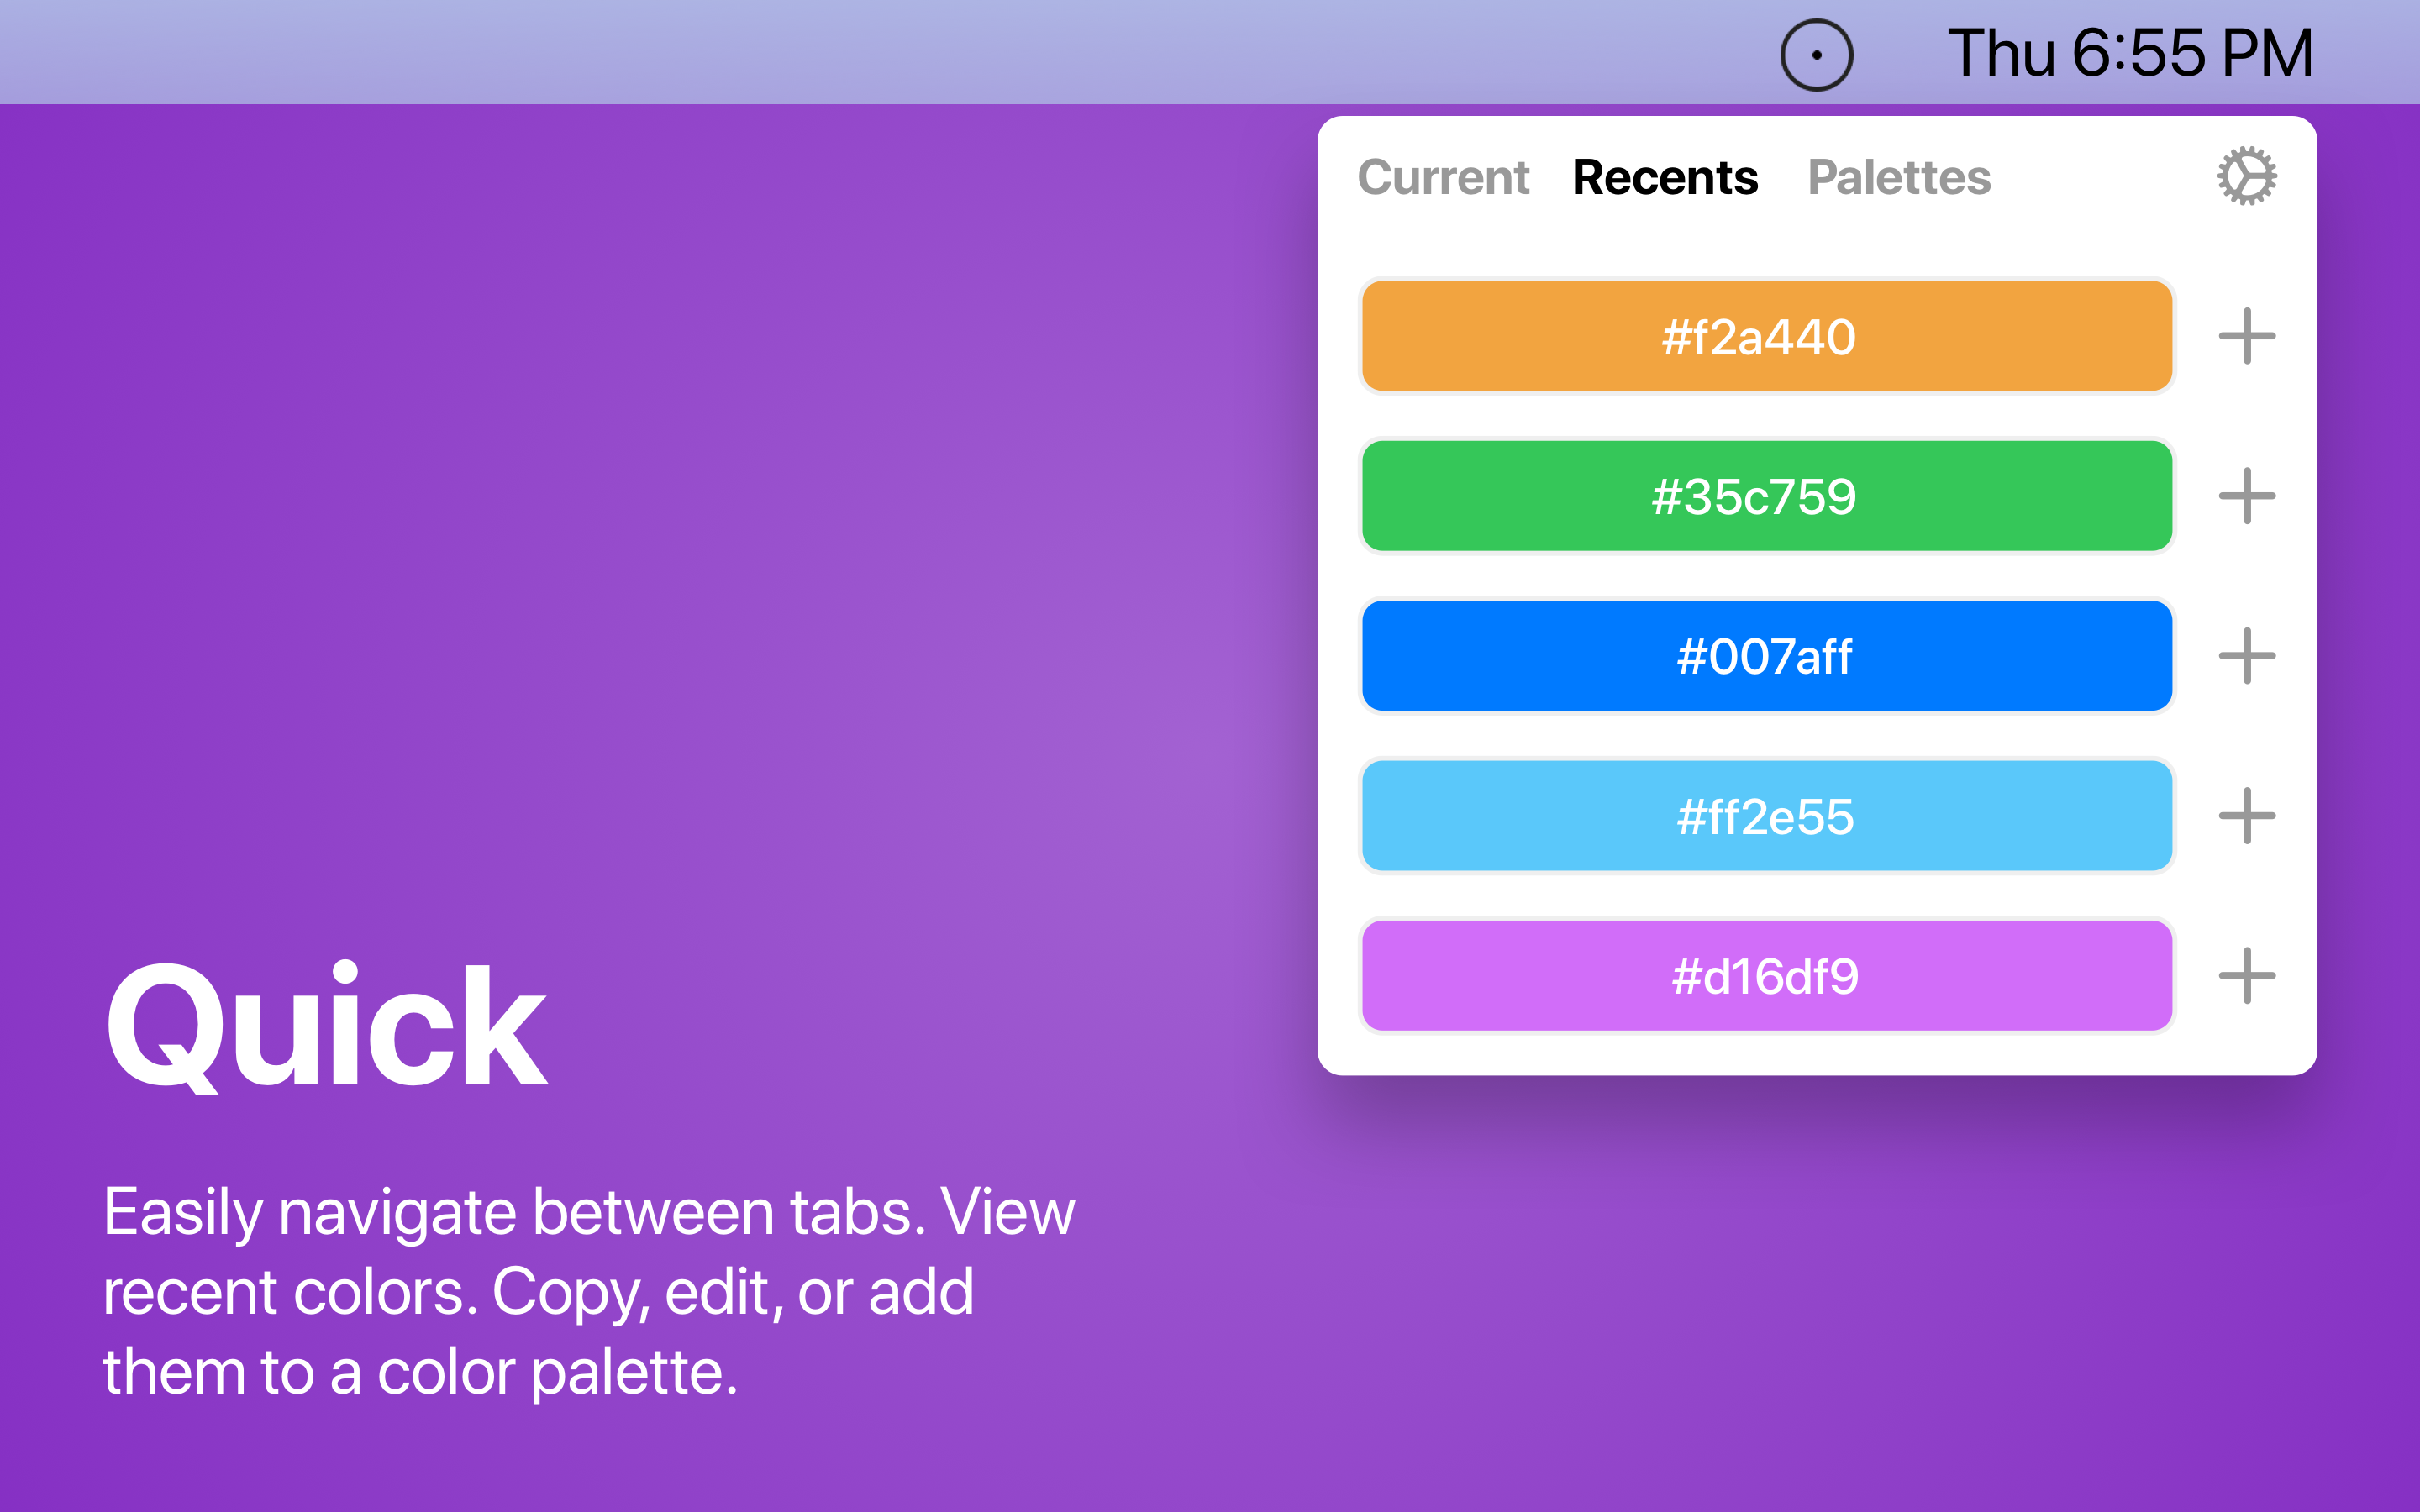Switch to the Palettes tab
This screenshot has width=2420, height=1512.
1899,177
